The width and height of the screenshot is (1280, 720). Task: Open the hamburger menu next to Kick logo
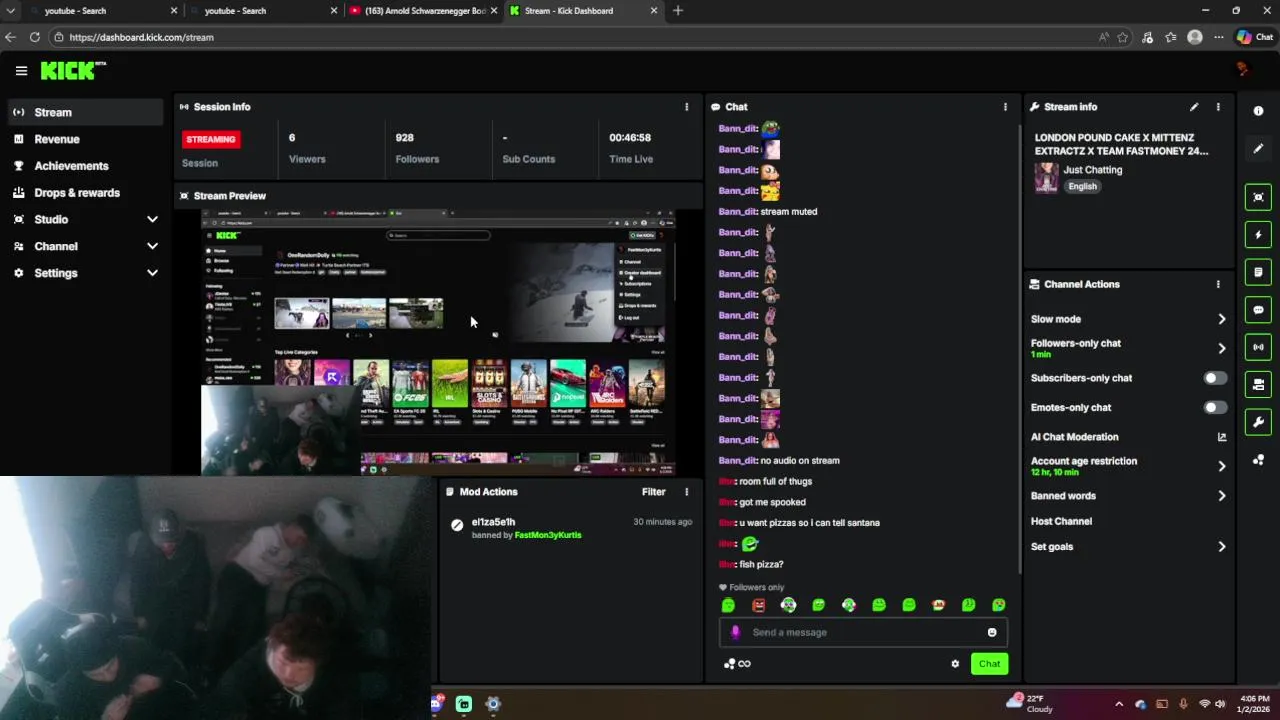21,71
